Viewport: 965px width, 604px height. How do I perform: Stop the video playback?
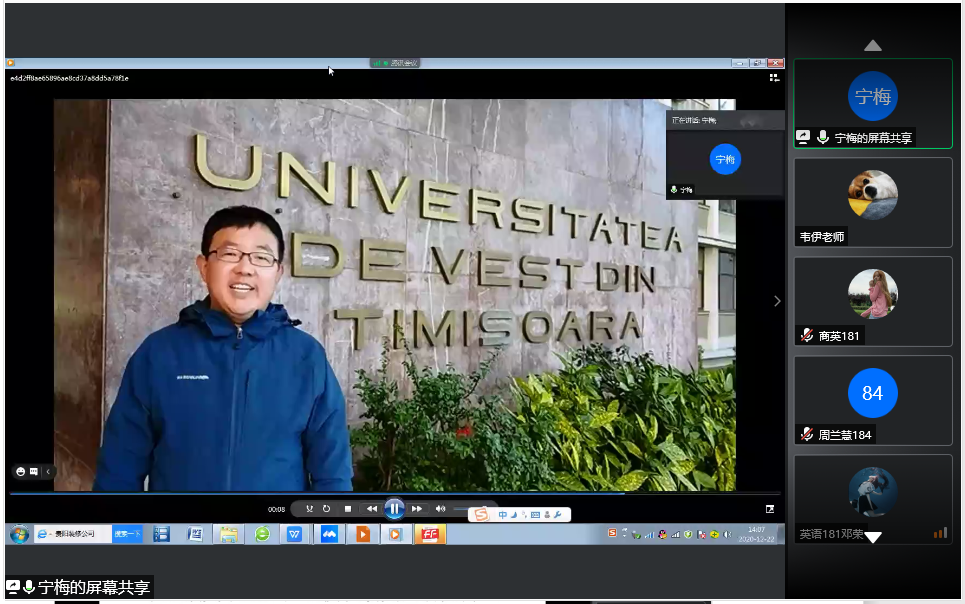point(347,509)
